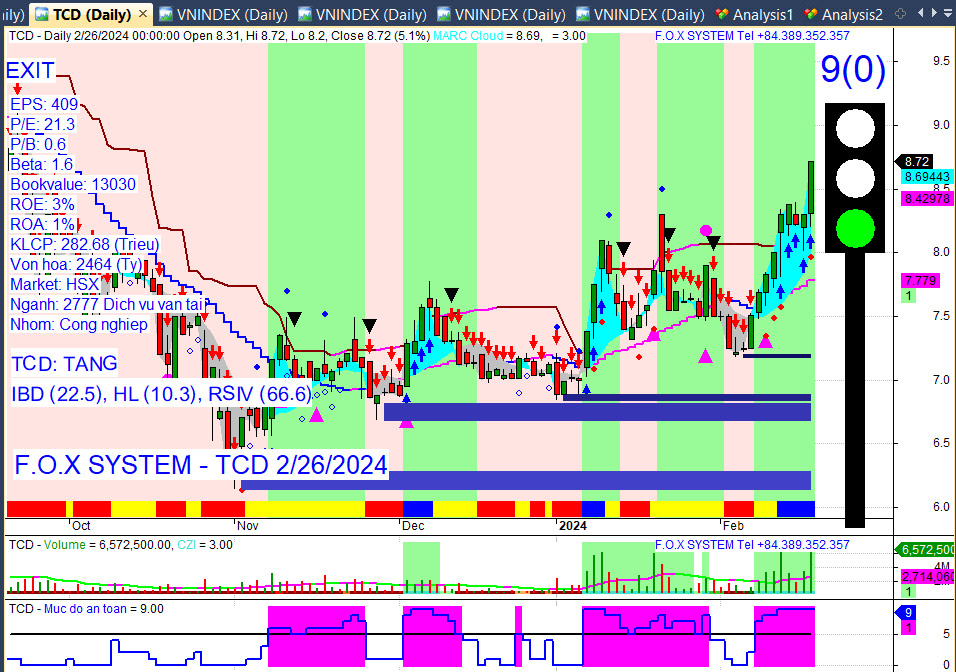Click the cyan 8.69443 price axis label
The height and width of the screenshot is (672, 956).
tap(927, 177)
